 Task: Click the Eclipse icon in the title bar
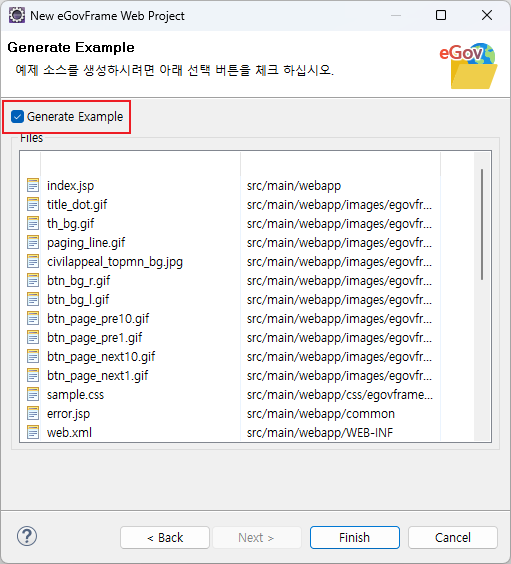click(x=17, y=15)
